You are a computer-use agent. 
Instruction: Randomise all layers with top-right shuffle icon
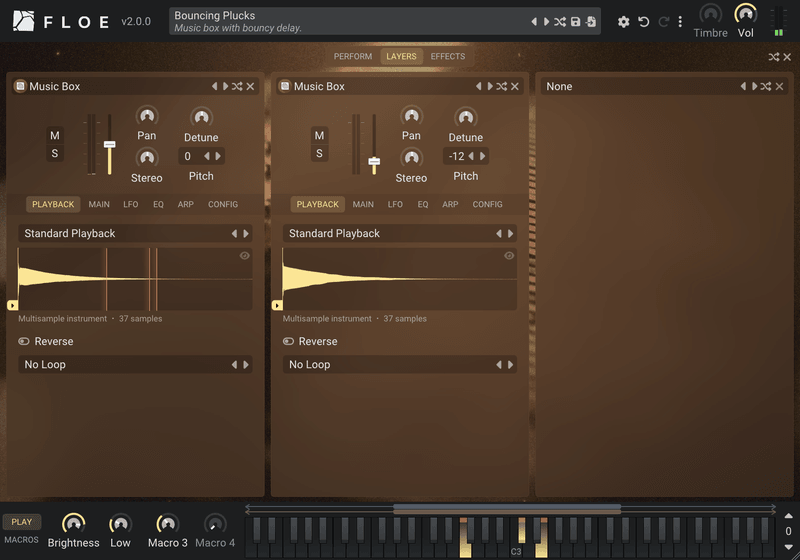pos(774,57)
